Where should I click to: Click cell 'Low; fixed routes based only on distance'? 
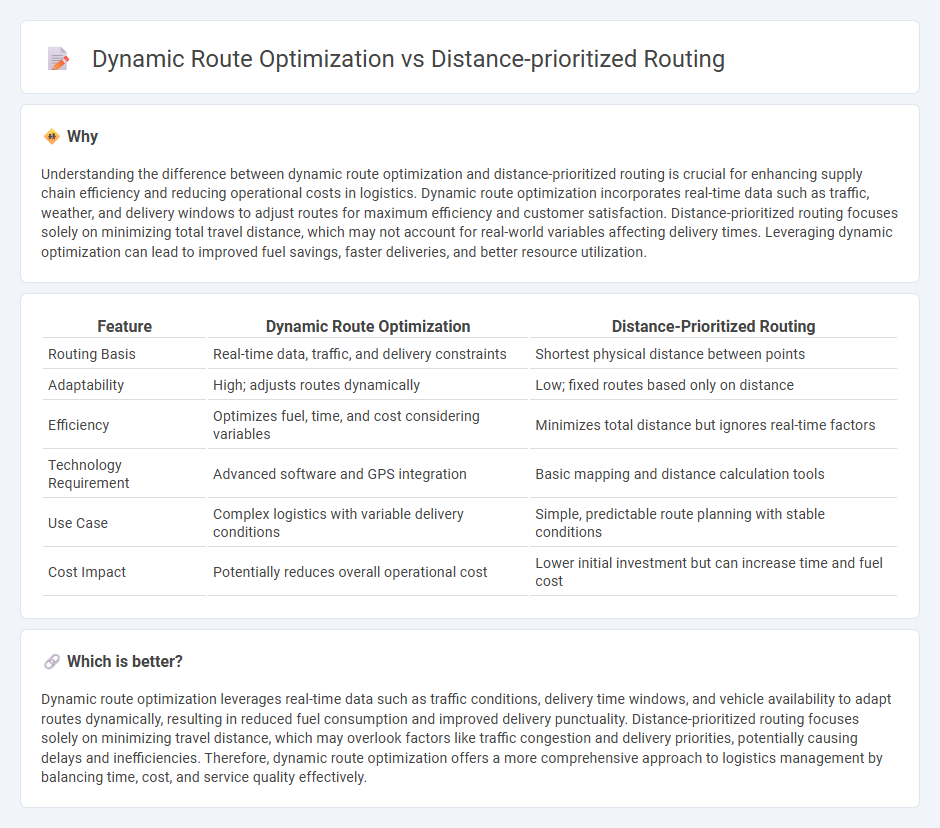click(x=713, y=385)
